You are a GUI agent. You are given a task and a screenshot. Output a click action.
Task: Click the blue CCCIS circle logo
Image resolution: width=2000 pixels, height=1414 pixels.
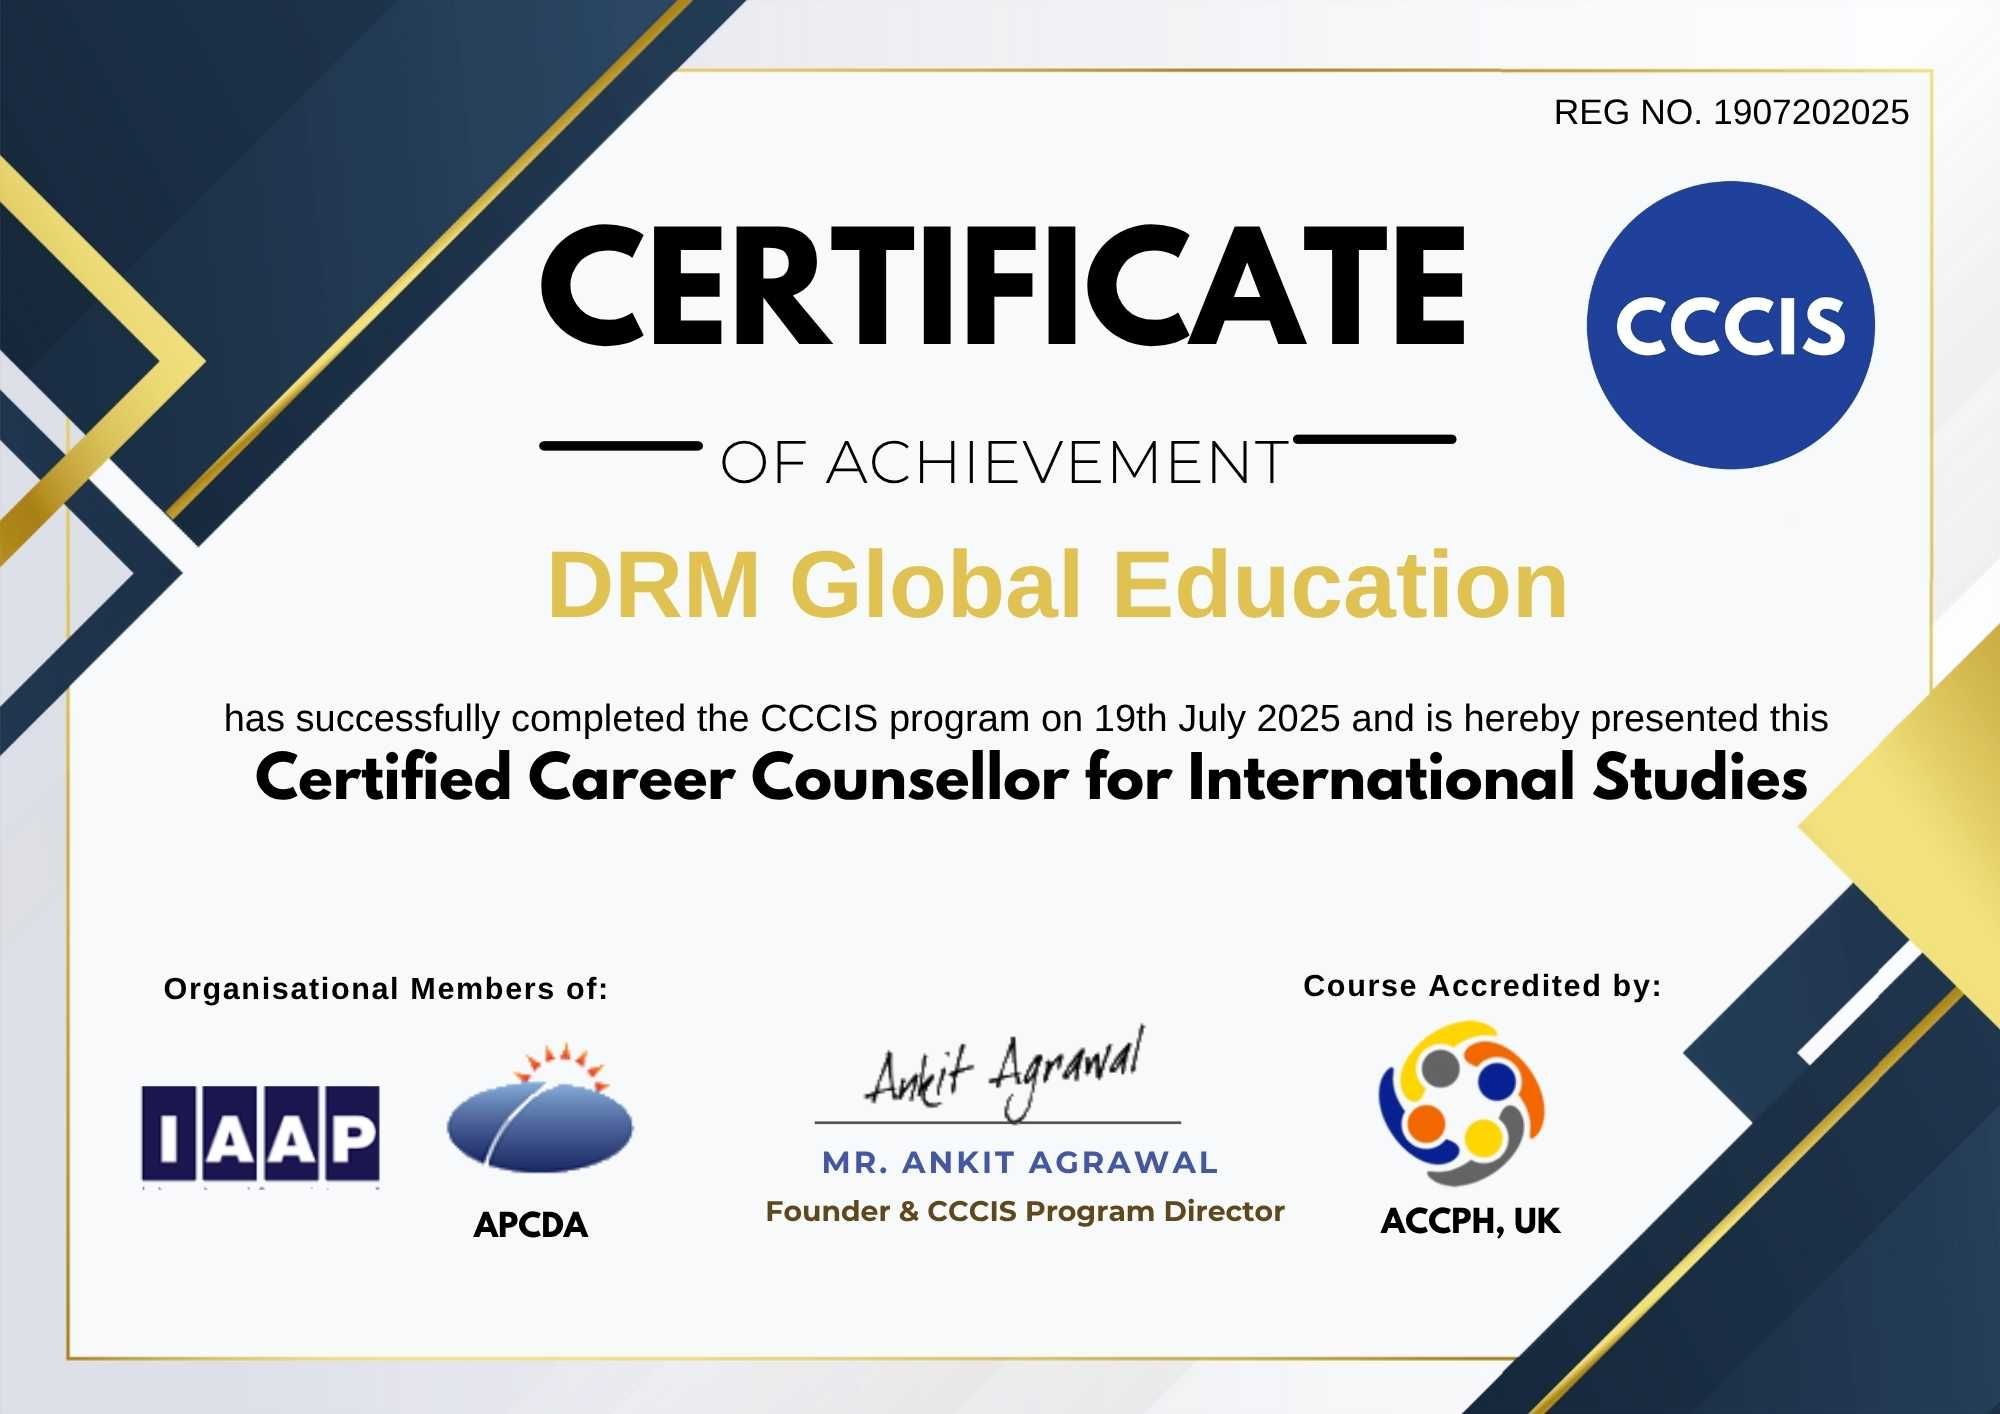tap(1730, 325)
